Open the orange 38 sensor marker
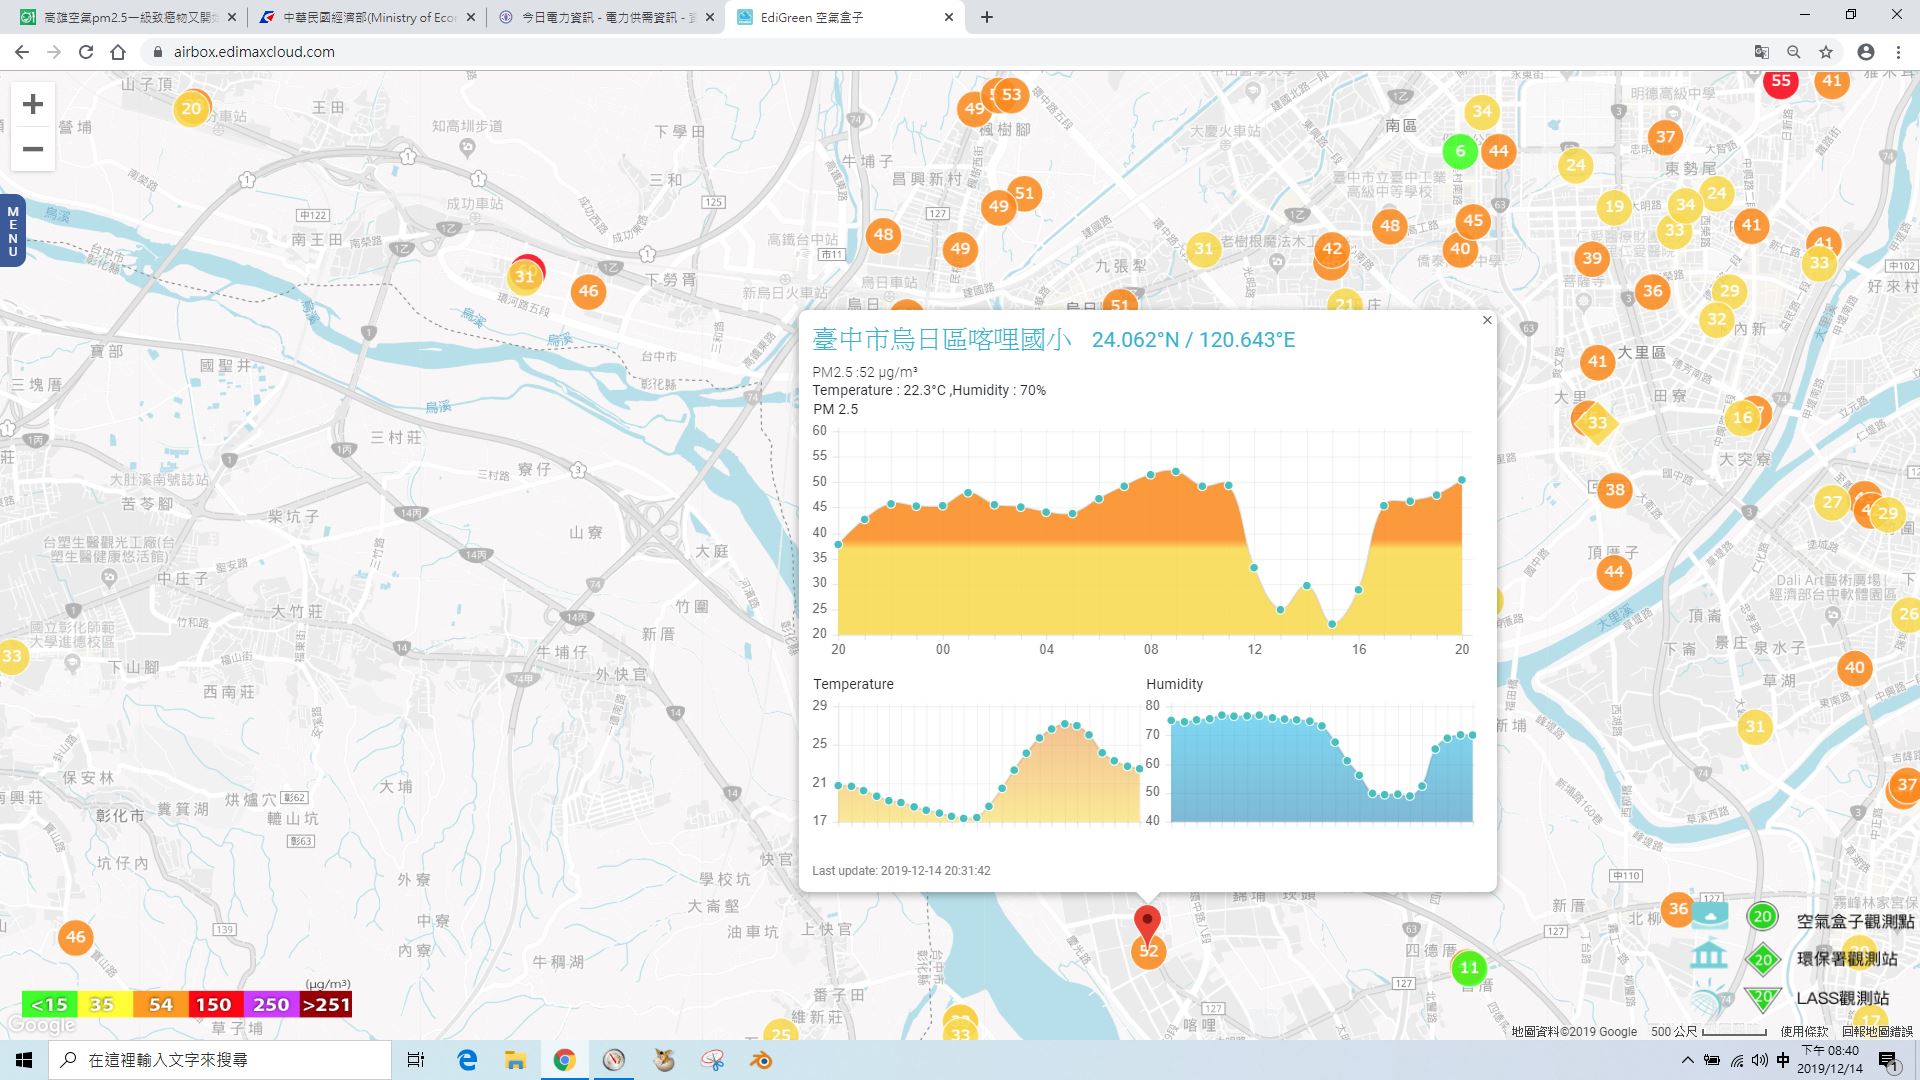The height and width of the screenshot is (1080, 1920). point(1615,490)
